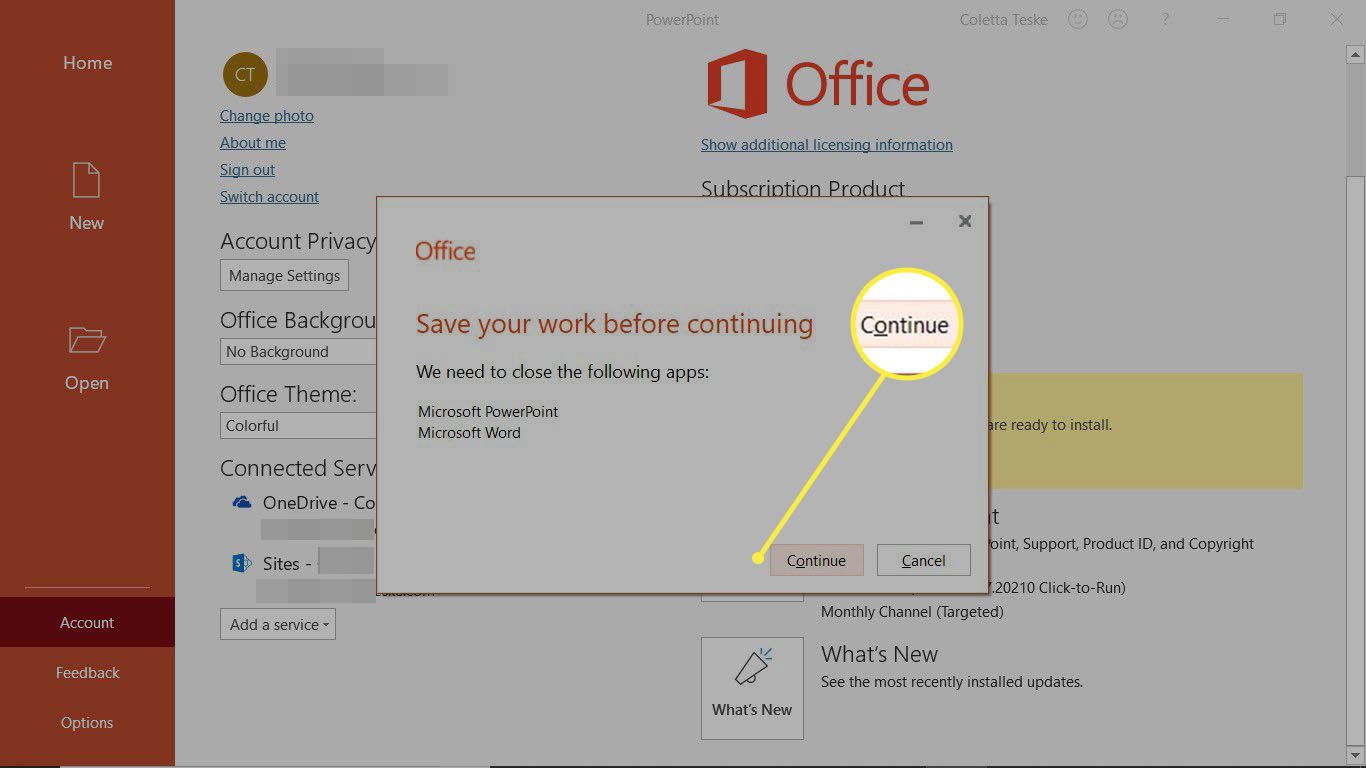Click Continue in the Office dialog
This screenshot has height=768, width=1366.
[x=816, y=560]
